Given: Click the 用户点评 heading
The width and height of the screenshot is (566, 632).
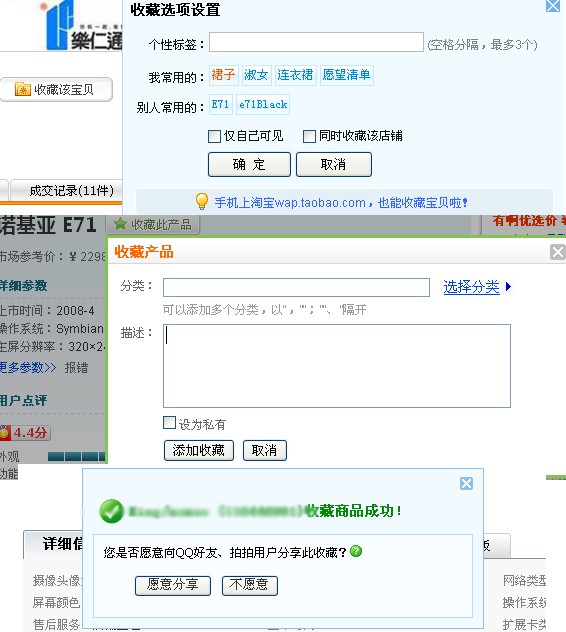Looking at the screenshot, I should [x=23, y=400].
